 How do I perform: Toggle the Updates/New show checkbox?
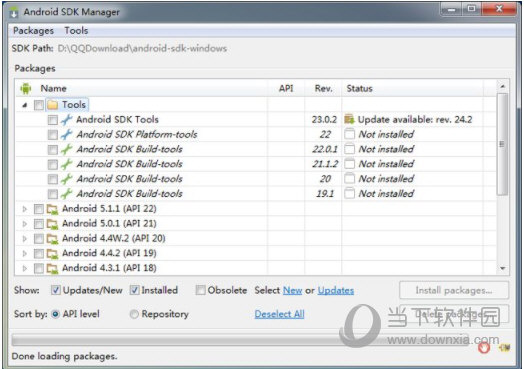pos(55,290)
